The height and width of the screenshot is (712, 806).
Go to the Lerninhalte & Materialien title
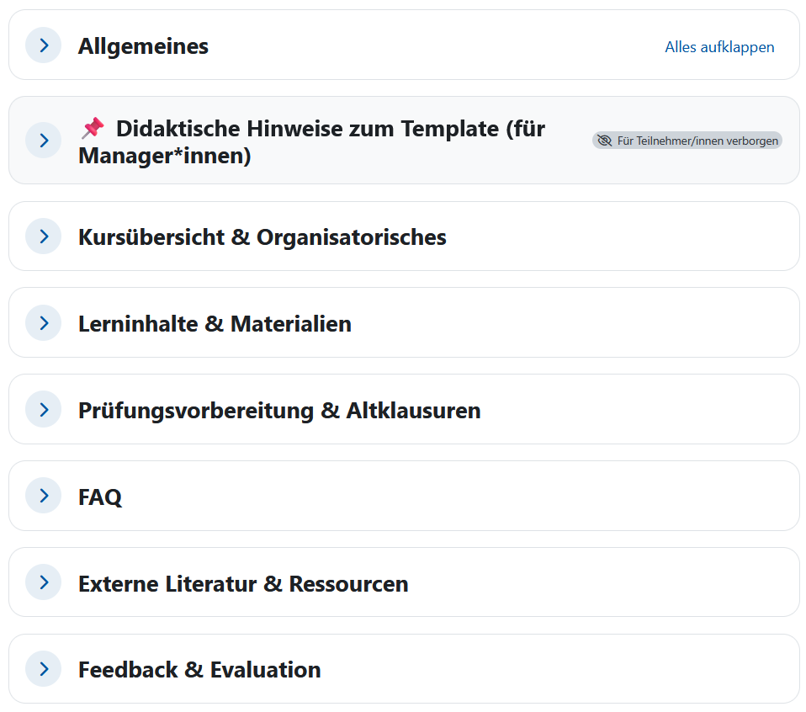[x=214, y=323]
